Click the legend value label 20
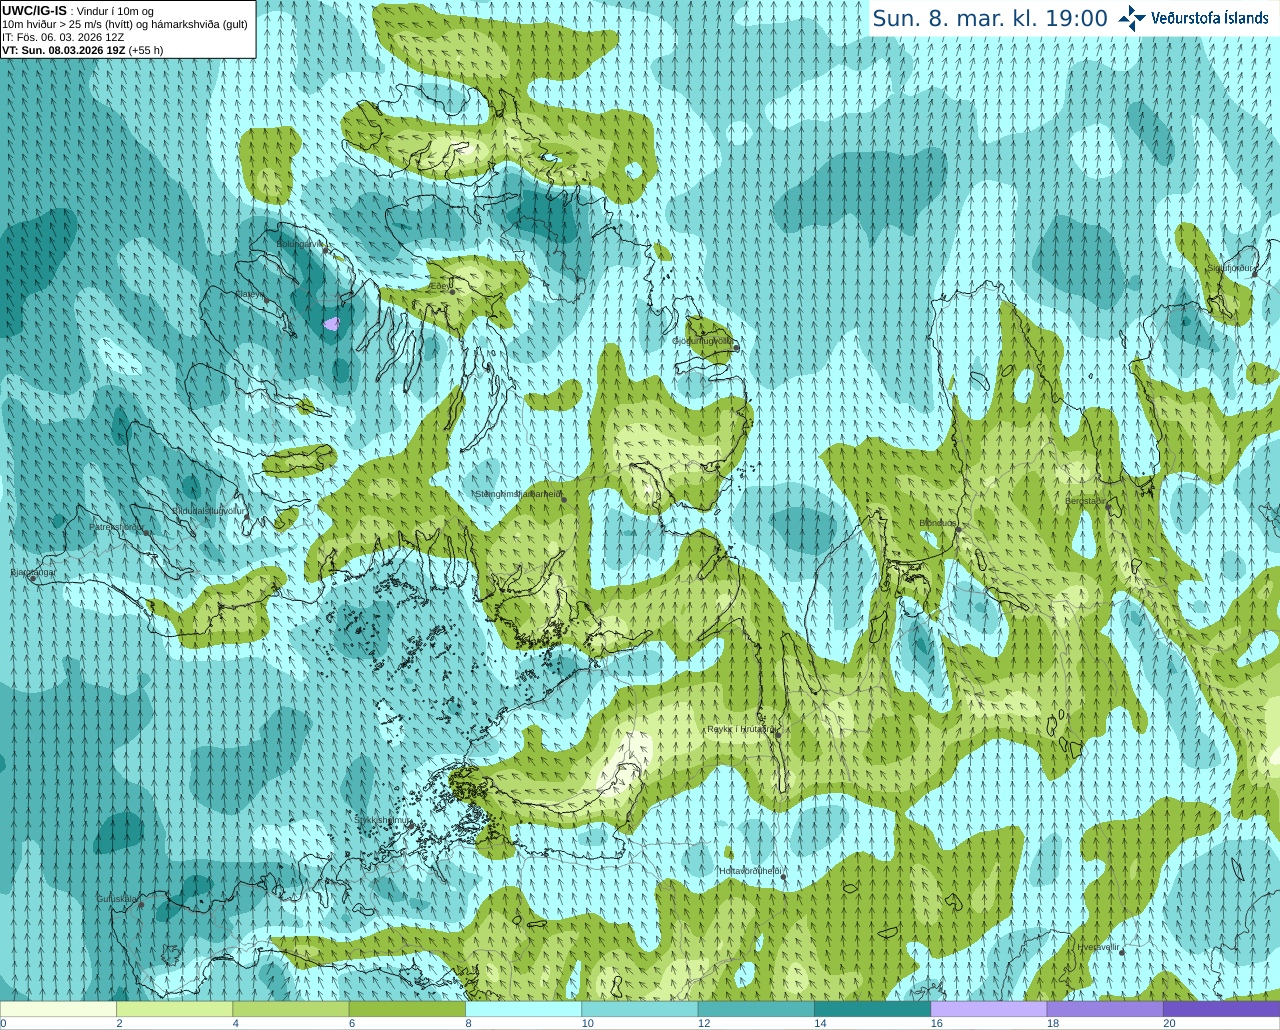The image size is (1280, 1030). (x=1169, y=1023)
